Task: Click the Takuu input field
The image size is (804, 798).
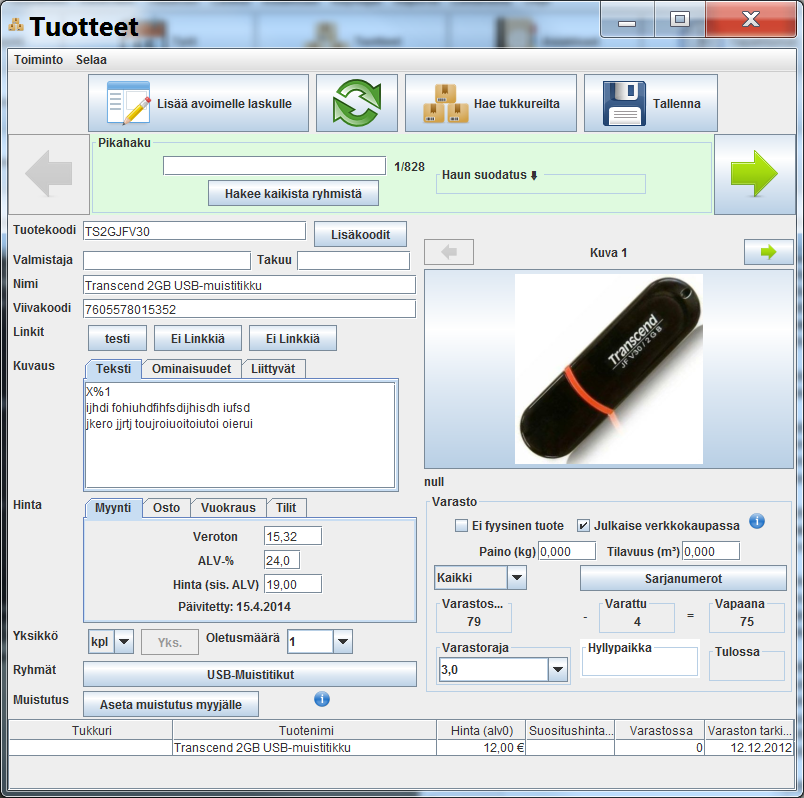Action: [x=354, y=261]
